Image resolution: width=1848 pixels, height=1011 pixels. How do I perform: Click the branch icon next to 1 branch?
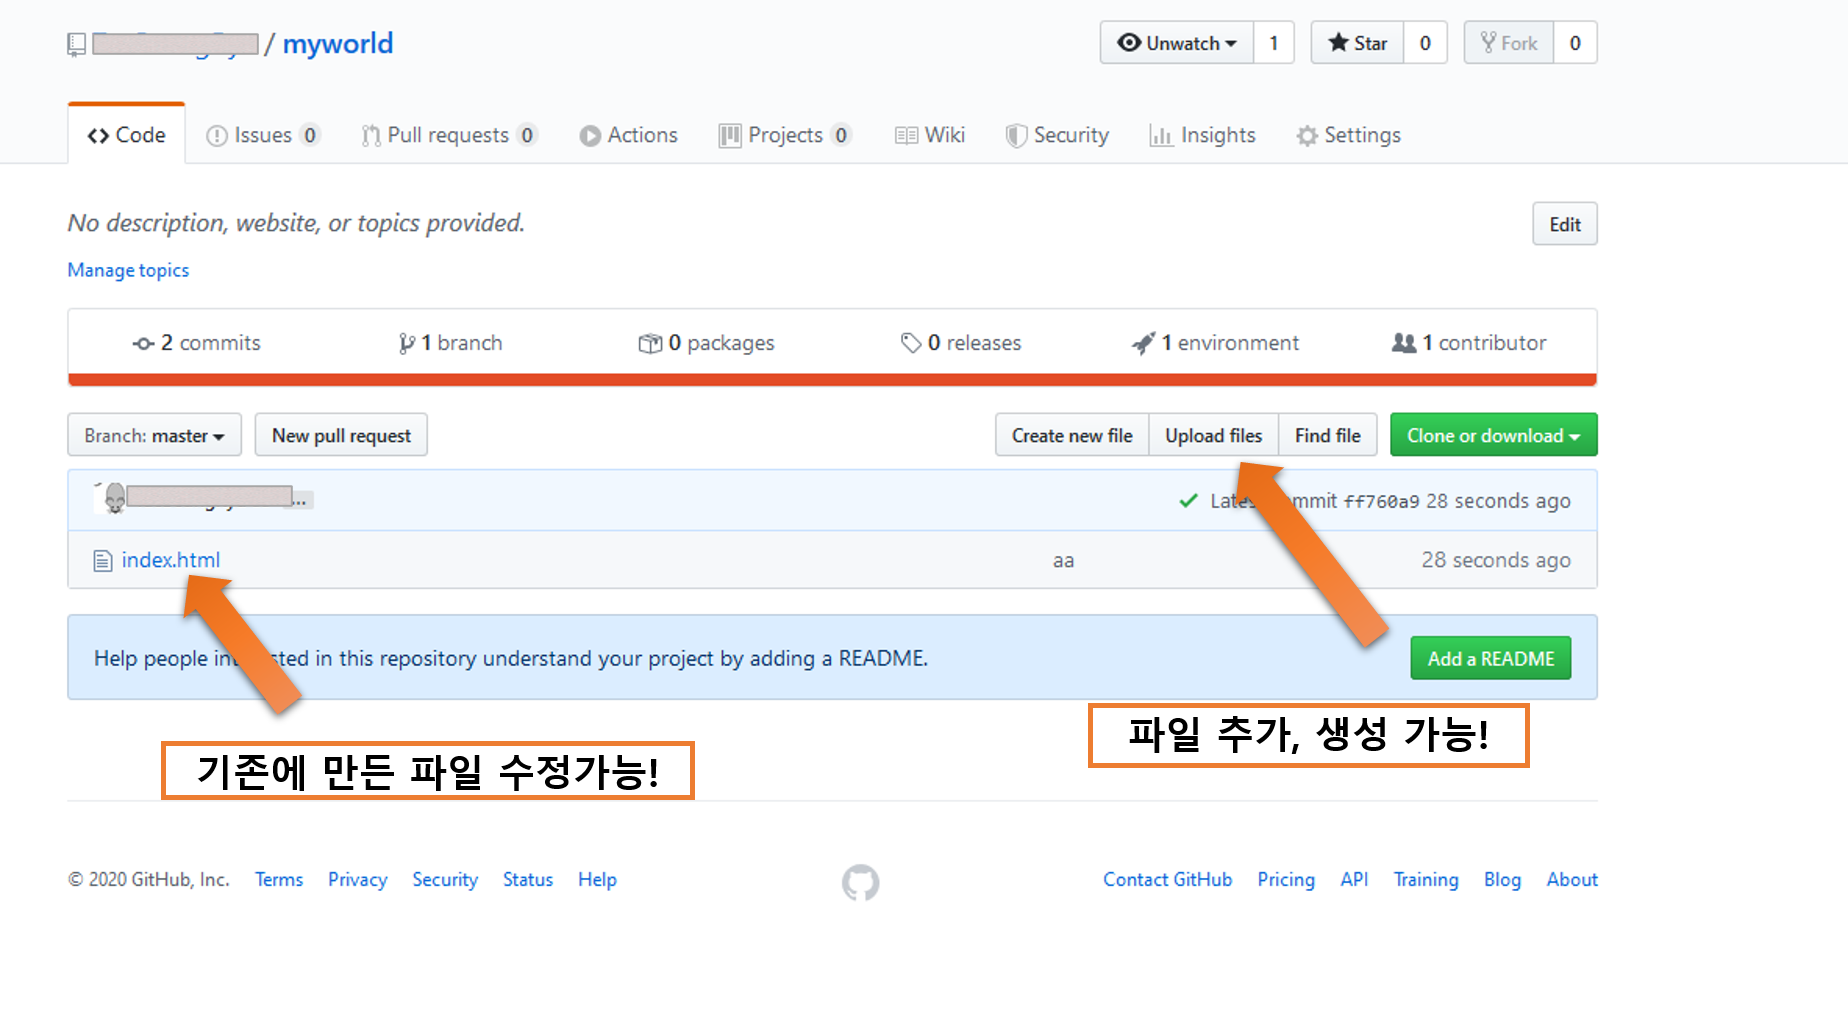pos(406,343)
